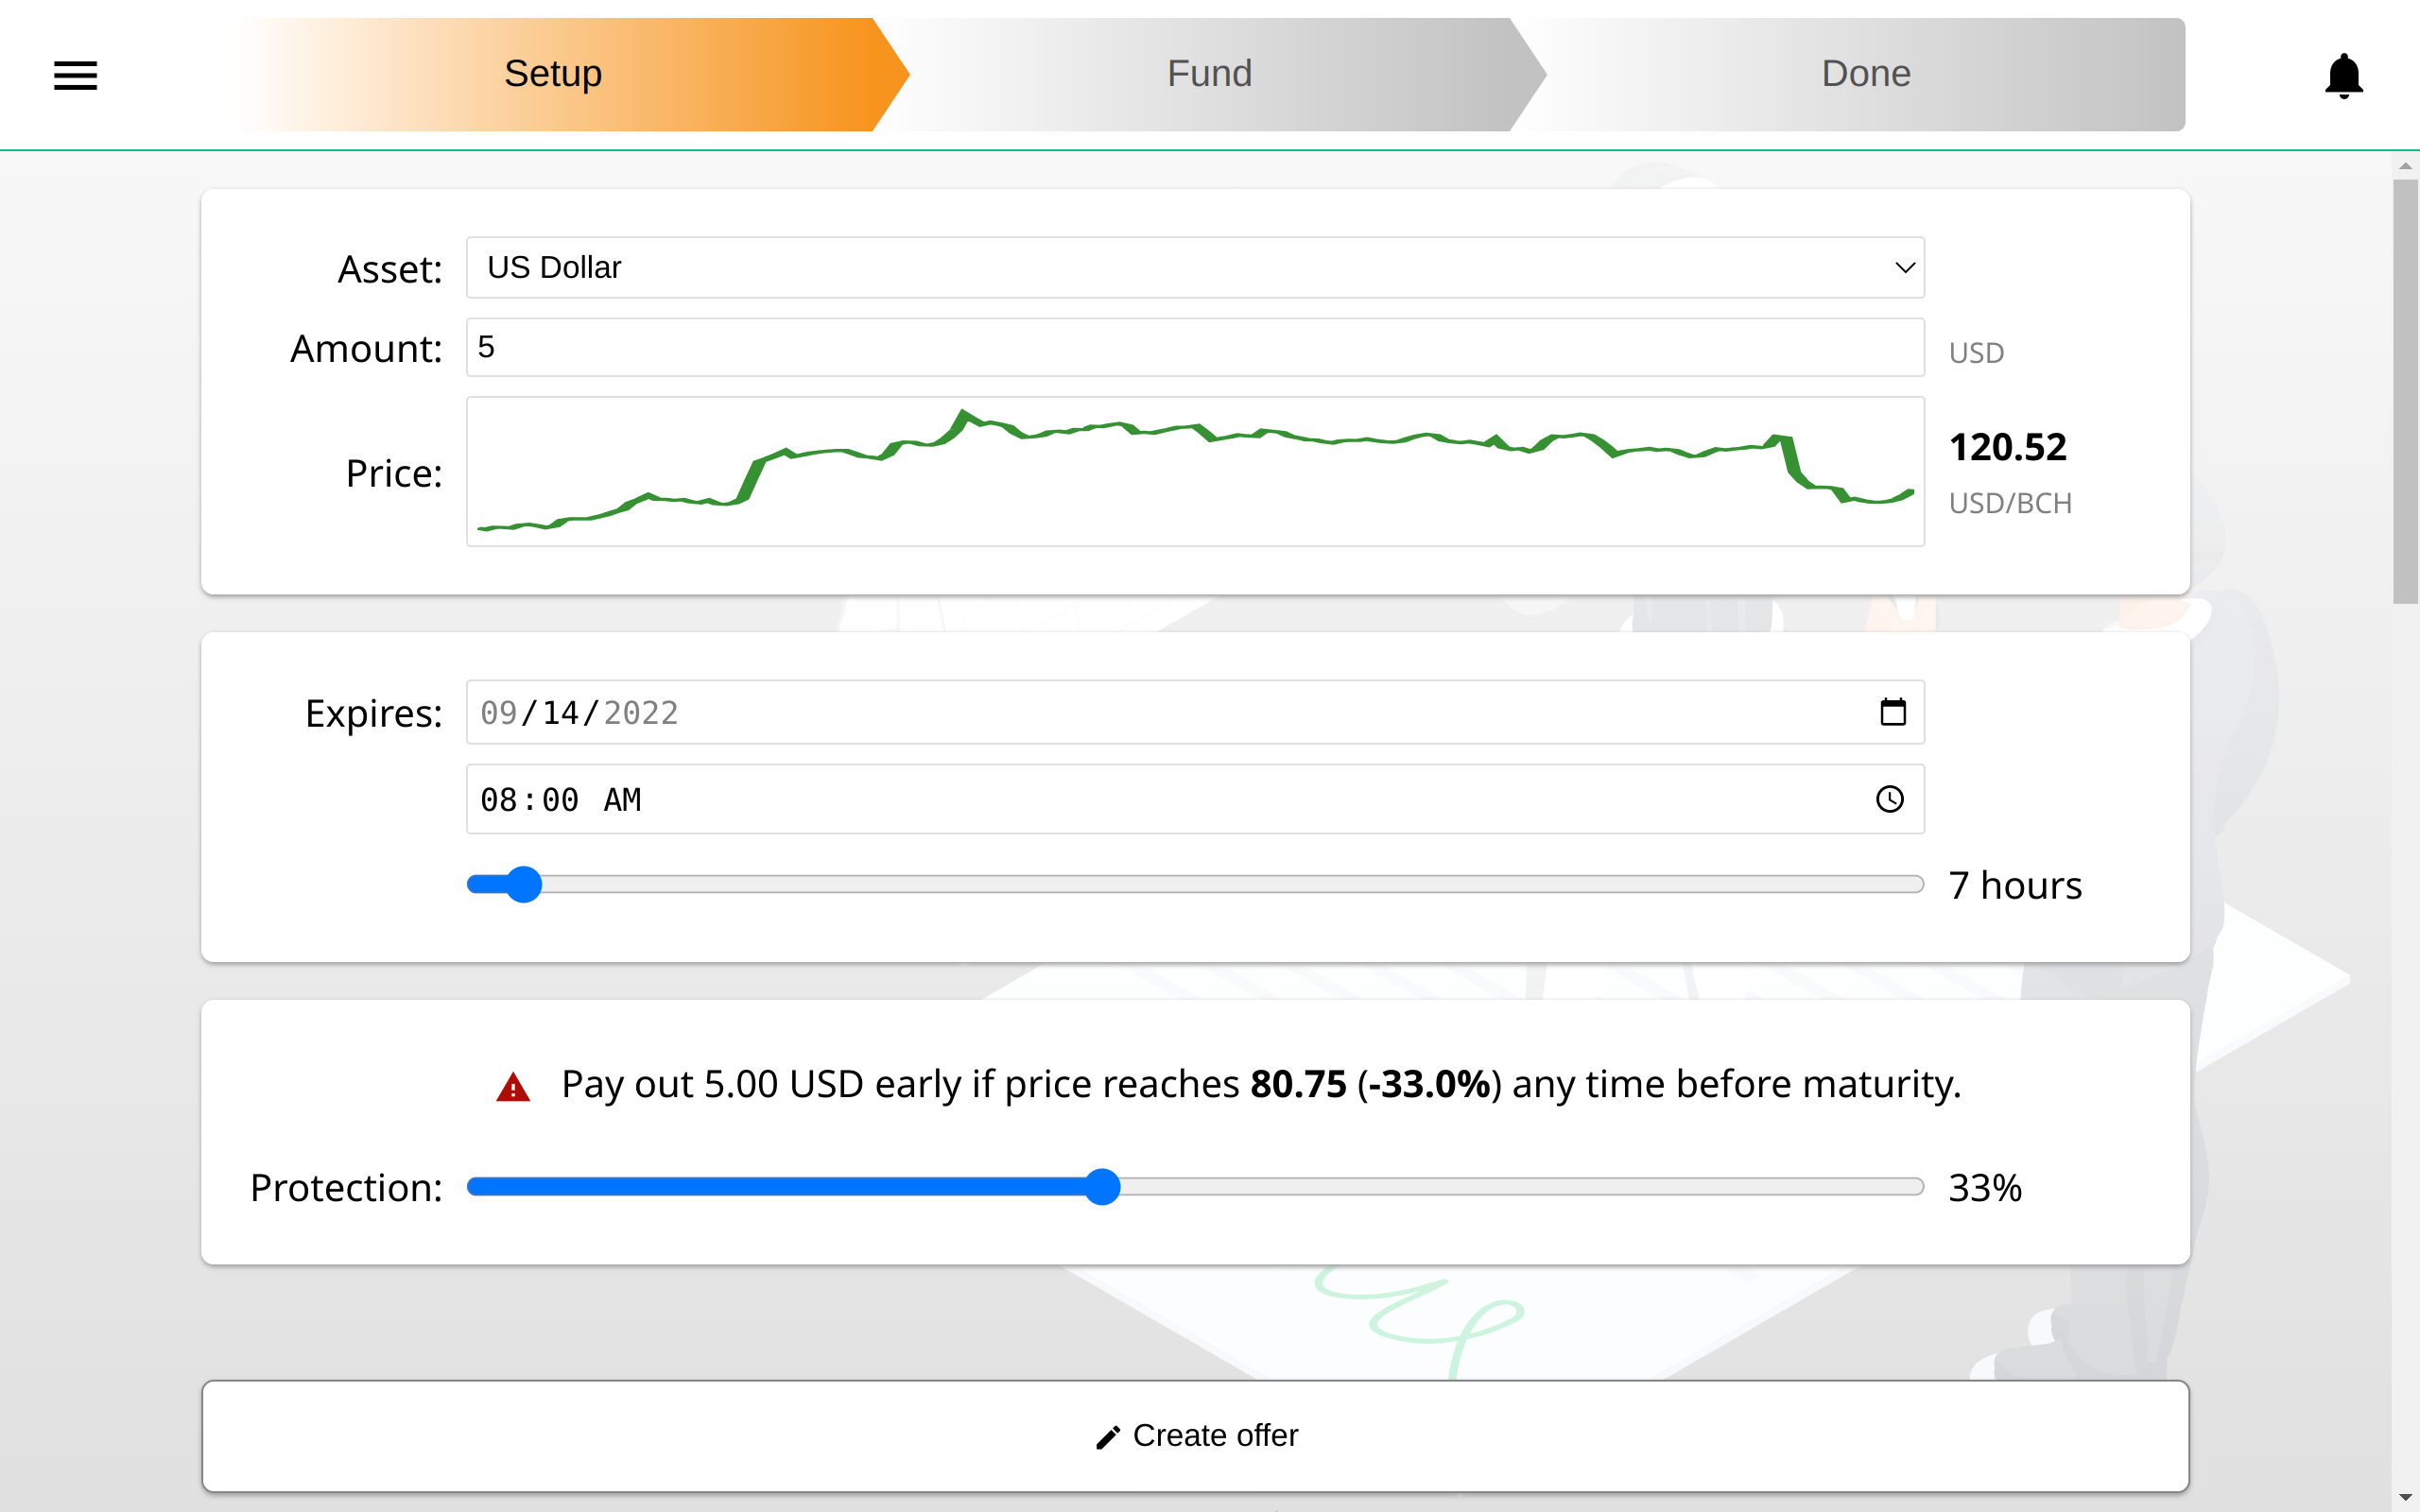Click the expiry duration slider handle

pyautogui.click(x=523, y=884)
